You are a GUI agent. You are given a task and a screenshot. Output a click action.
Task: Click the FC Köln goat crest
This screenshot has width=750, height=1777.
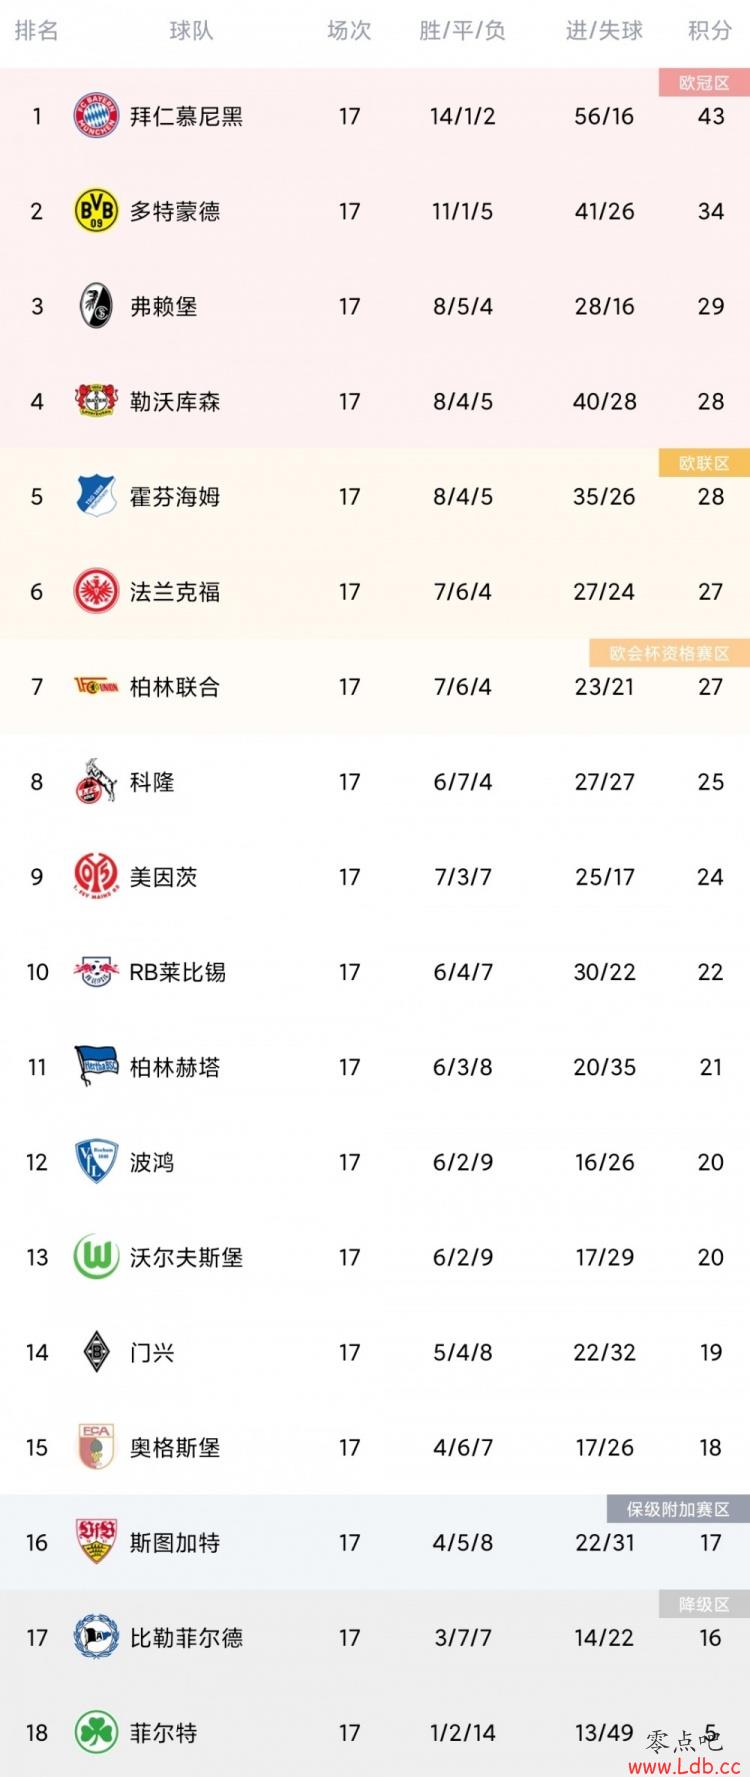pyautogui.click(x=96, y=781)
